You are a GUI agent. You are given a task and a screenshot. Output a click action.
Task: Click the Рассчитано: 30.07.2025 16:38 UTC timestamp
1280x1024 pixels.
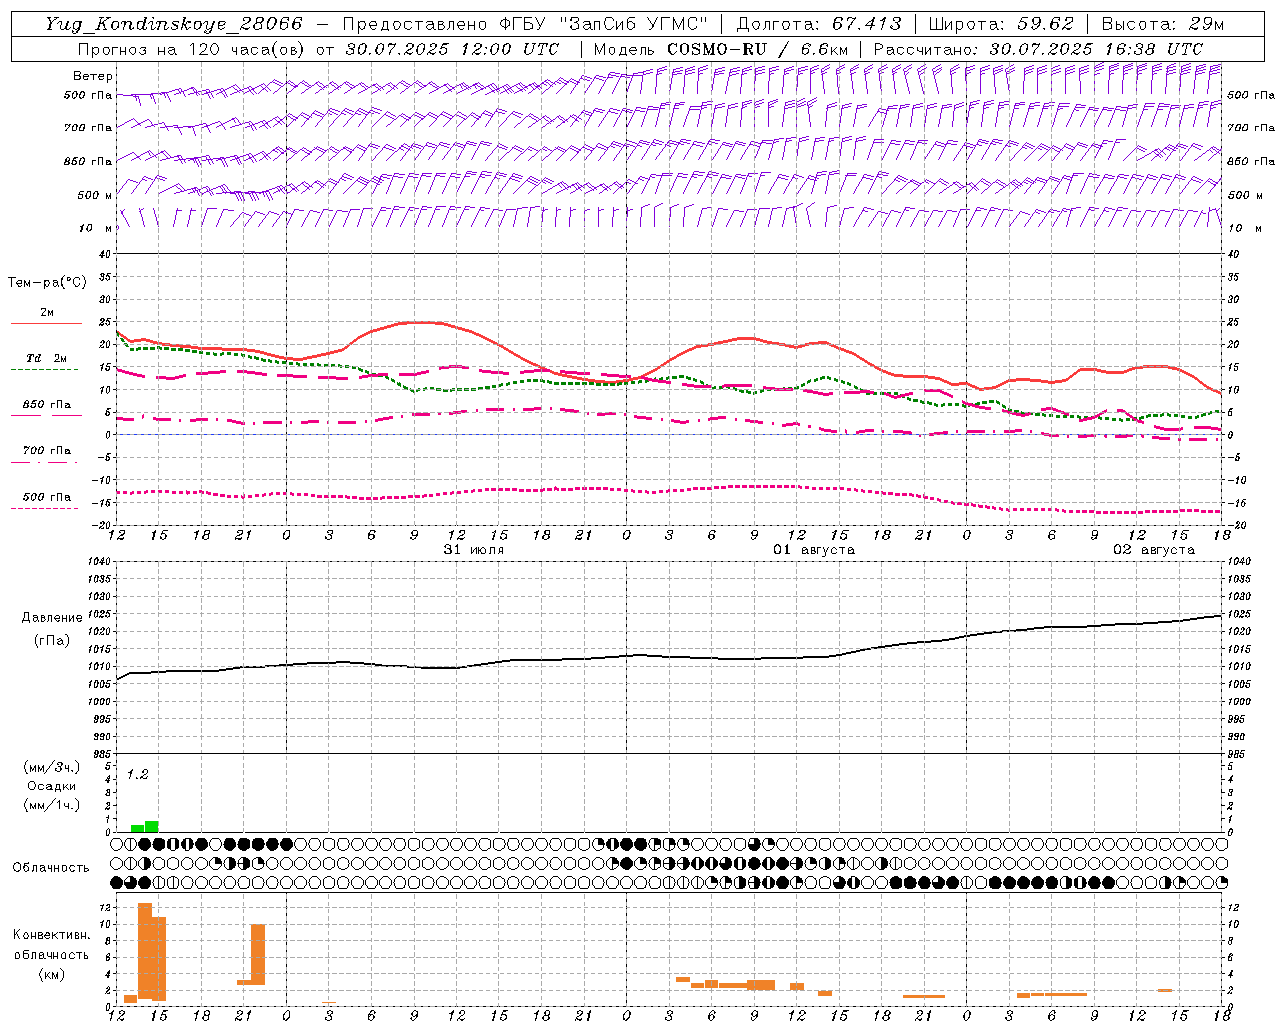[1038, 49]
